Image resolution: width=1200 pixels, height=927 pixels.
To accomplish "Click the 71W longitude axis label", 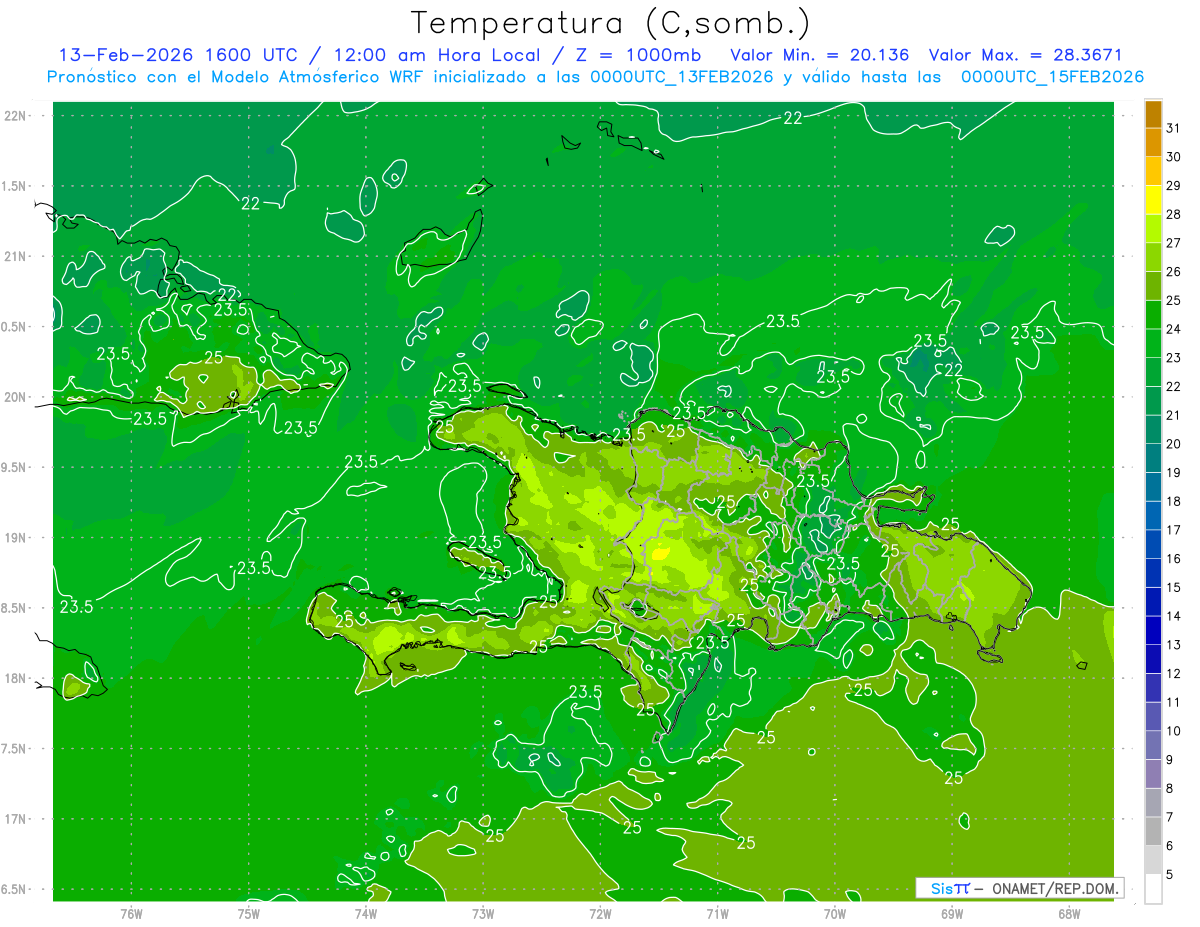I will coord(717,914).
